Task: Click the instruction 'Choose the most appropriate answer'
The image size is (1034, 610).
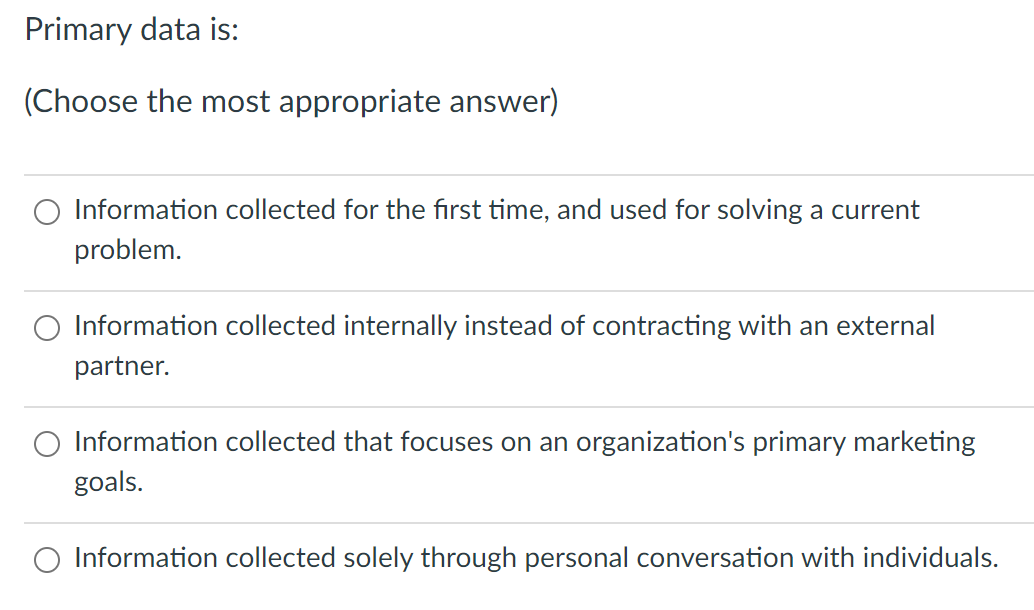Action: pyautogui.click(x=292, y=101)
